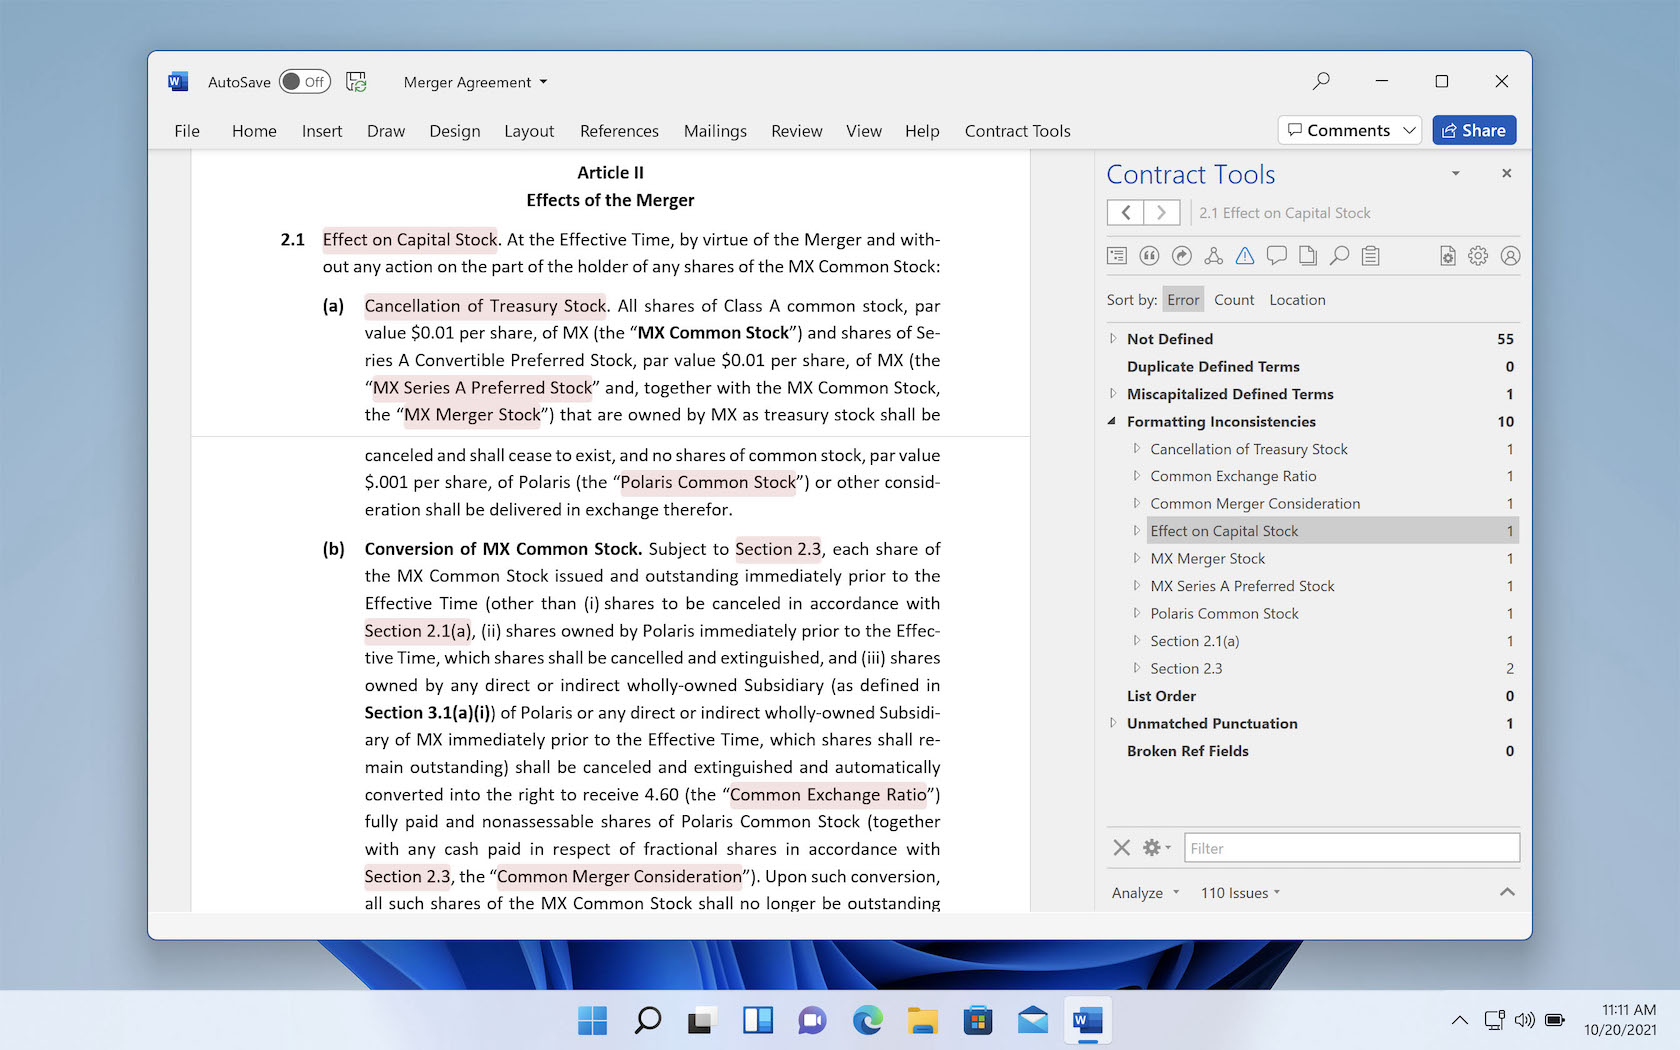Screen dimensions: 1680x1050
Task: Launch Microsoft Edge from taskbar
Action: (x=868, y=1021)
